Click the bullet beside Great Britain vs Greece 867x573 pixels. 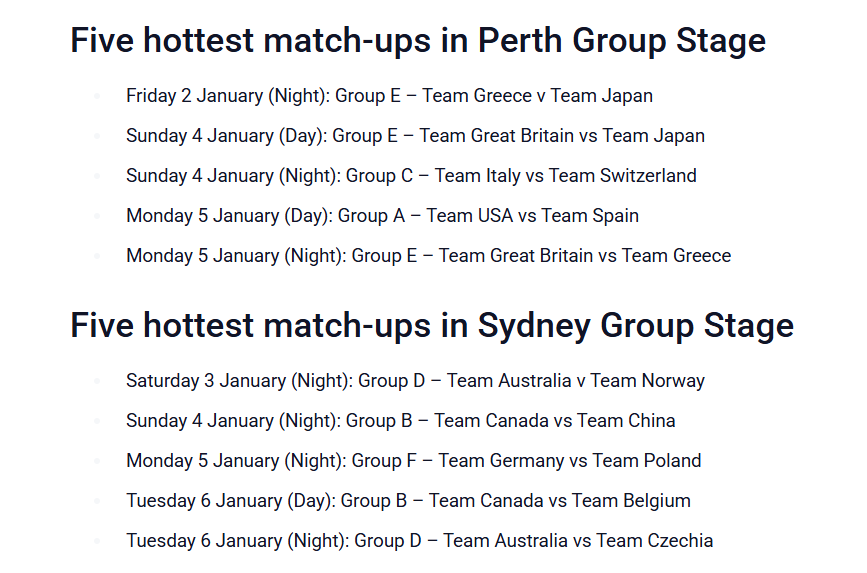coord(97,256)
